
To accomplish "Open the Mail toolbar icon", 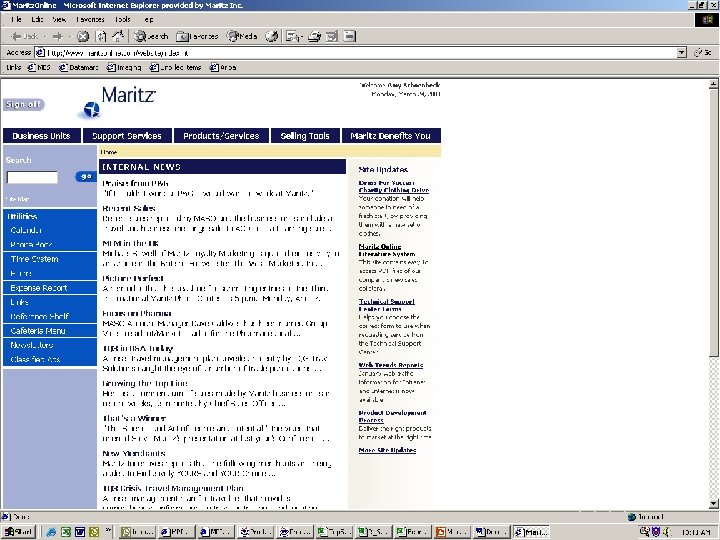I will click(292, 36).
